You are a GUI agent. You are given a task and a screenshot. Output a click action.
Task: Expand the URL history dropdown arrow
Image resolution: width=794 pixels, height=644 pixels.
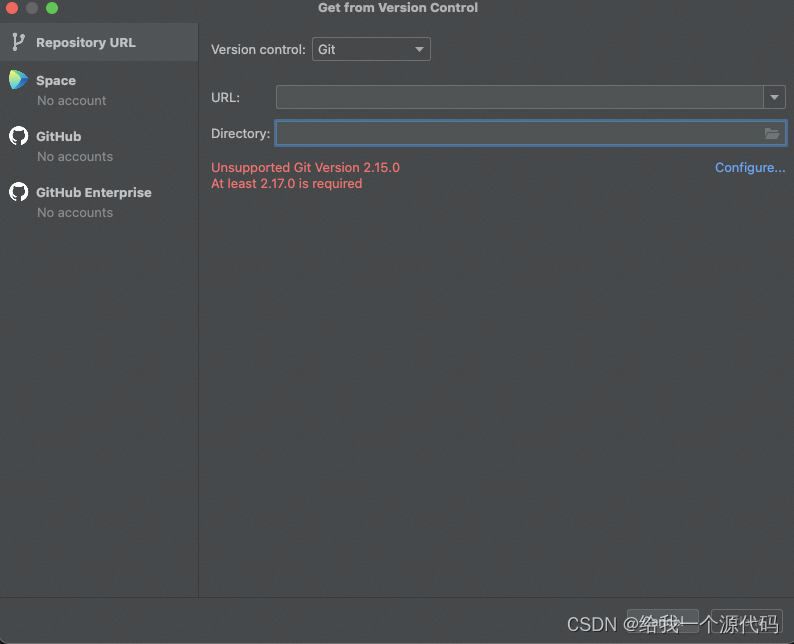(774, 97)
